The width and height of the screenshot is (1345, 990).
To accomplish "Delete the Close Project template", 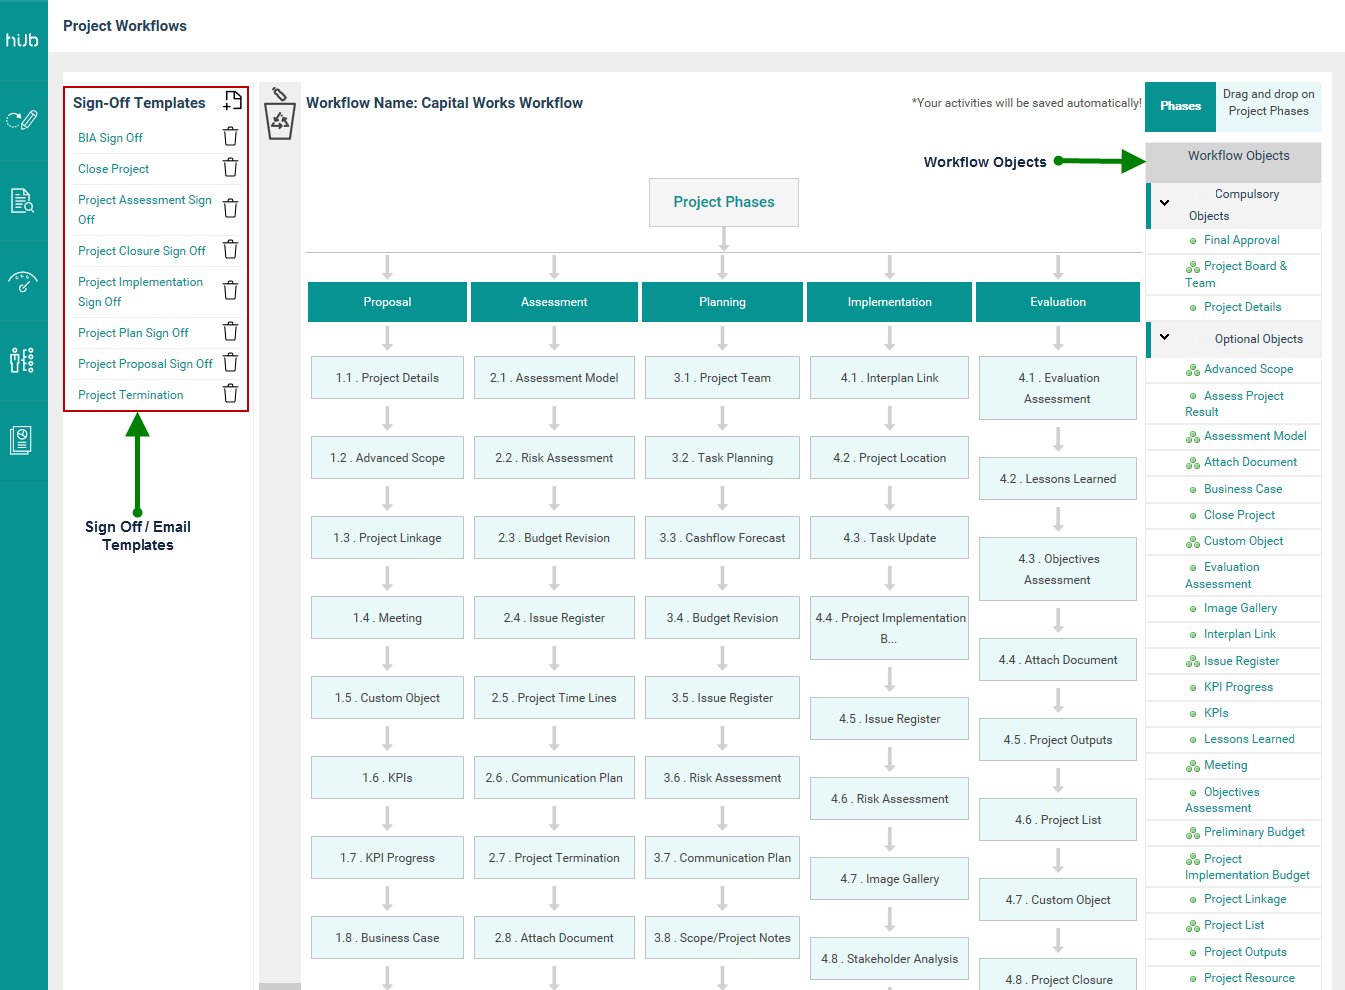I will (x=230, y=168).
